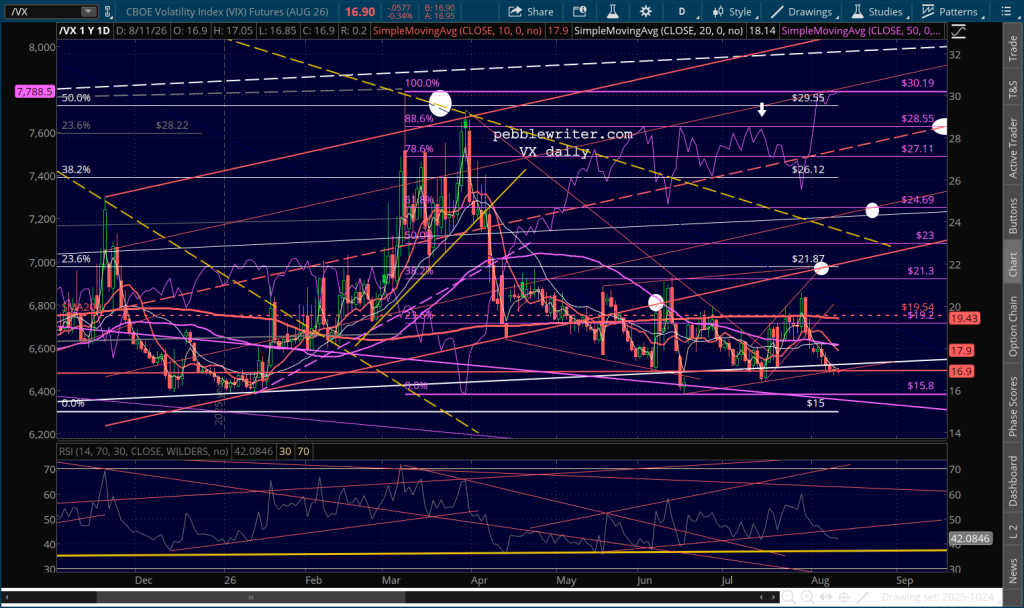Click the flask (thinkScript lab) icon

[612, 12]
